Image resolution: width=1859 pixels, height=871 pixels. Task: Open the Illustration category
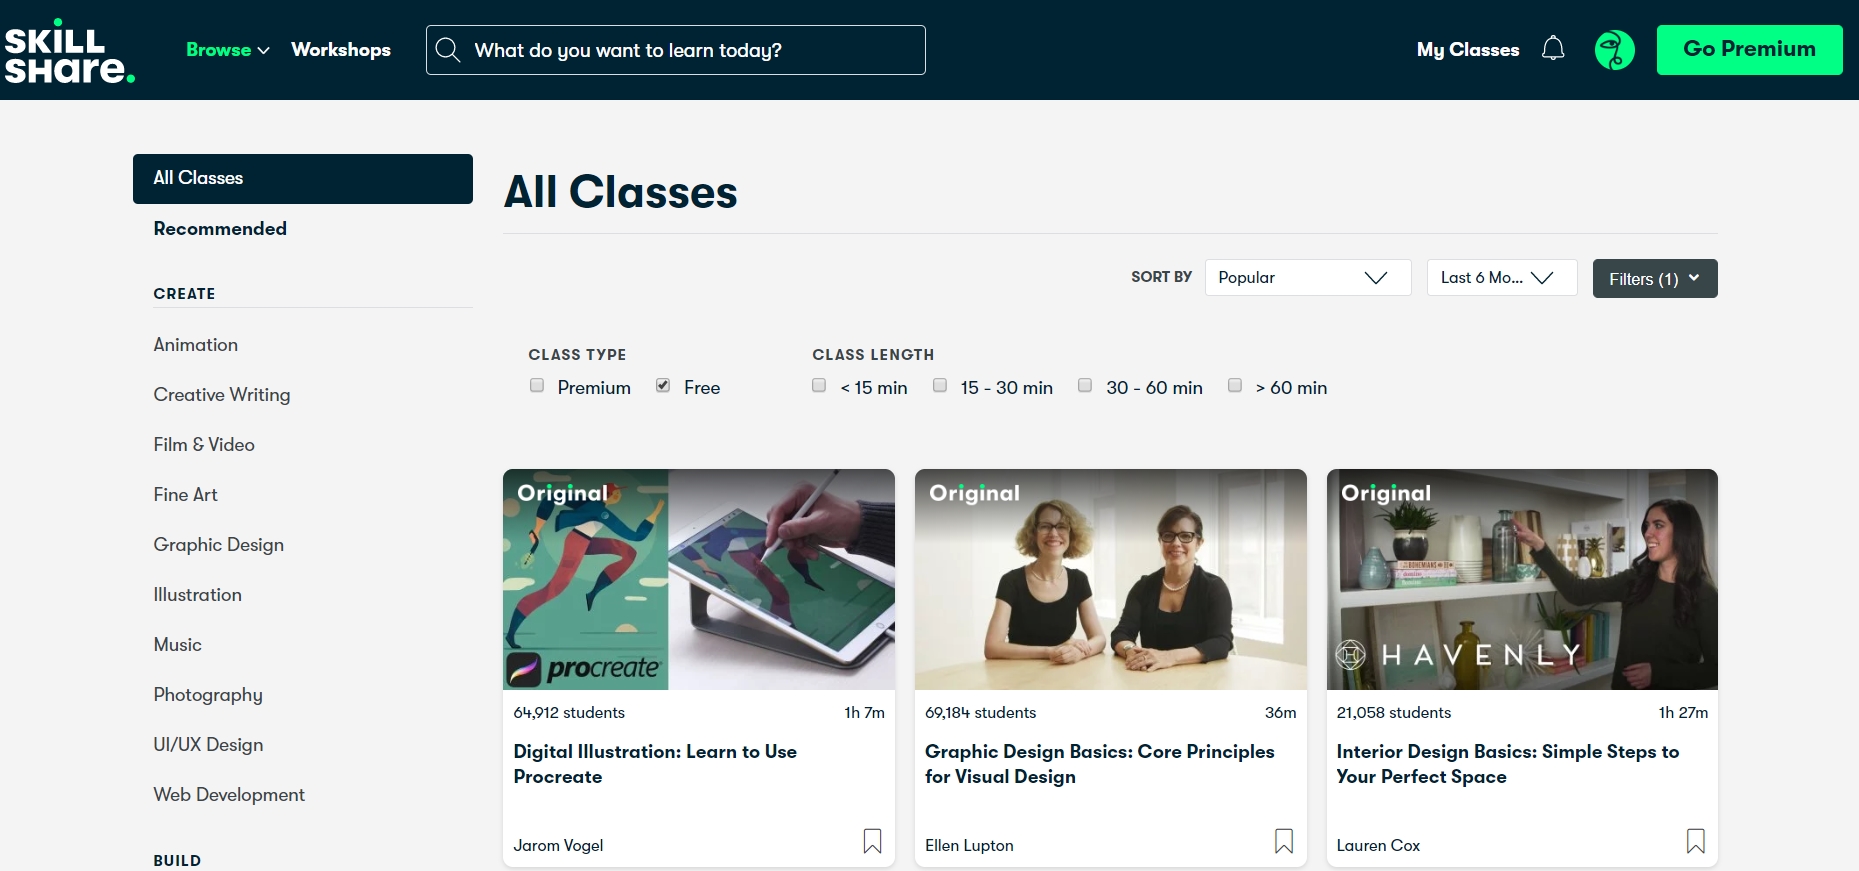click(x=198, y=595)
